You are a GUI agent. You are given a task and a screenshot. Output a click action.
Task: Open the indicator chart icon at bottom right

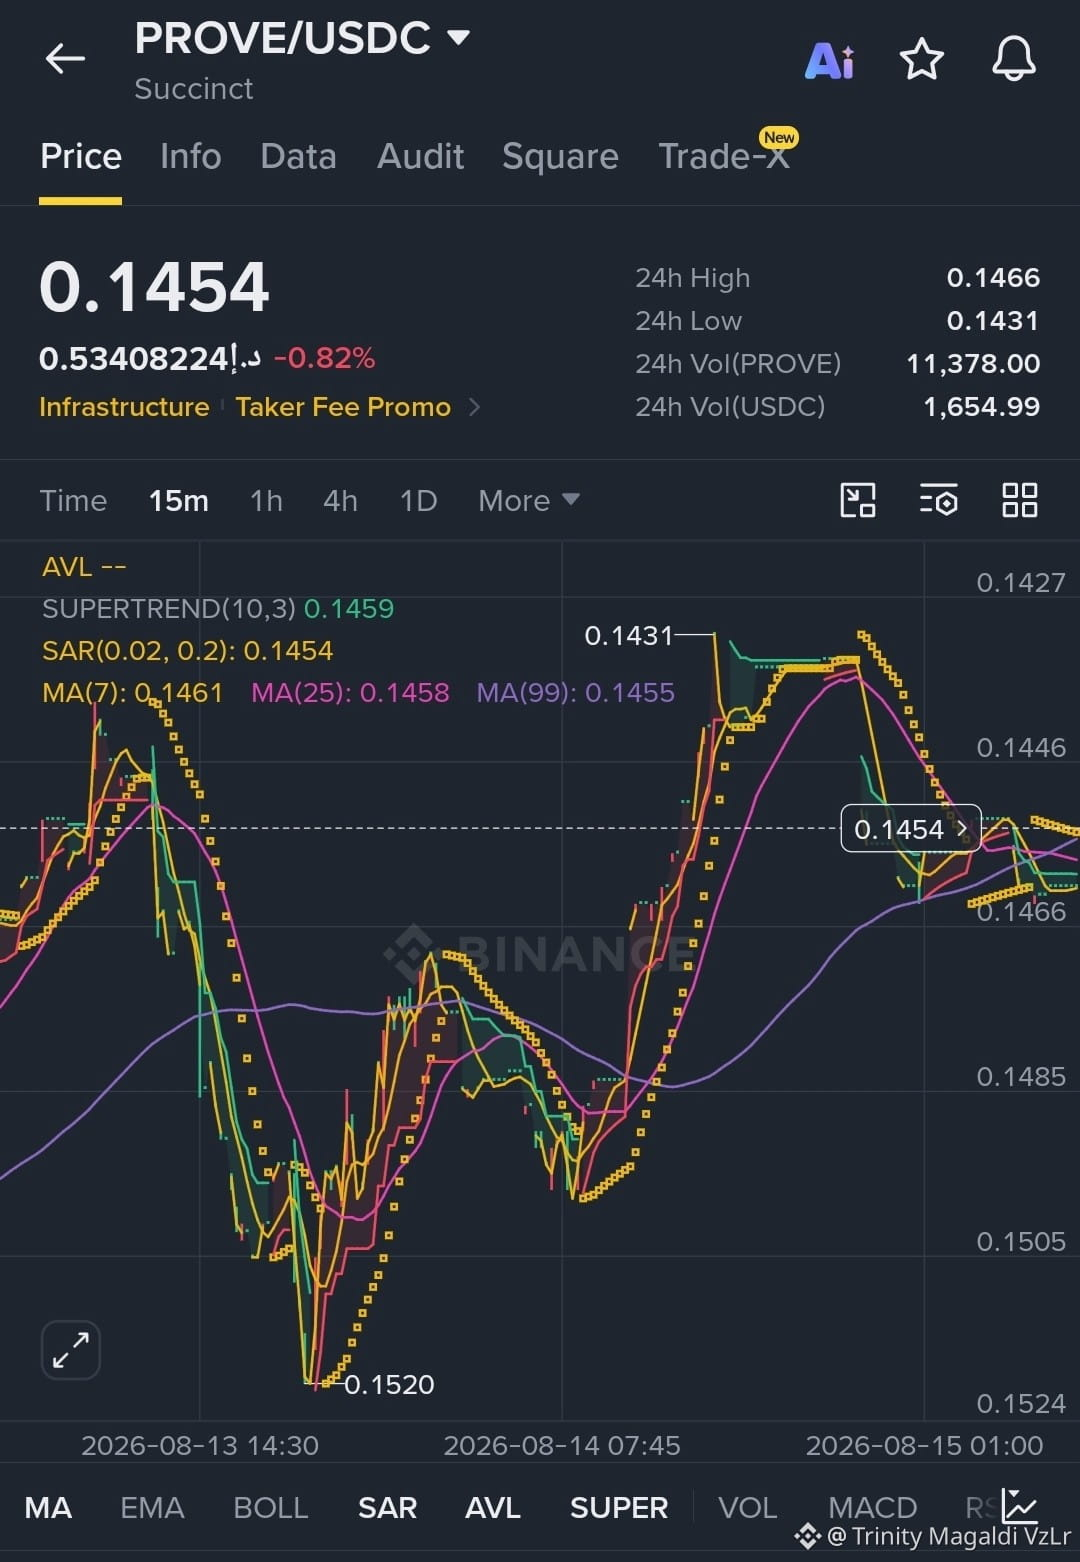(1020, 1506)
